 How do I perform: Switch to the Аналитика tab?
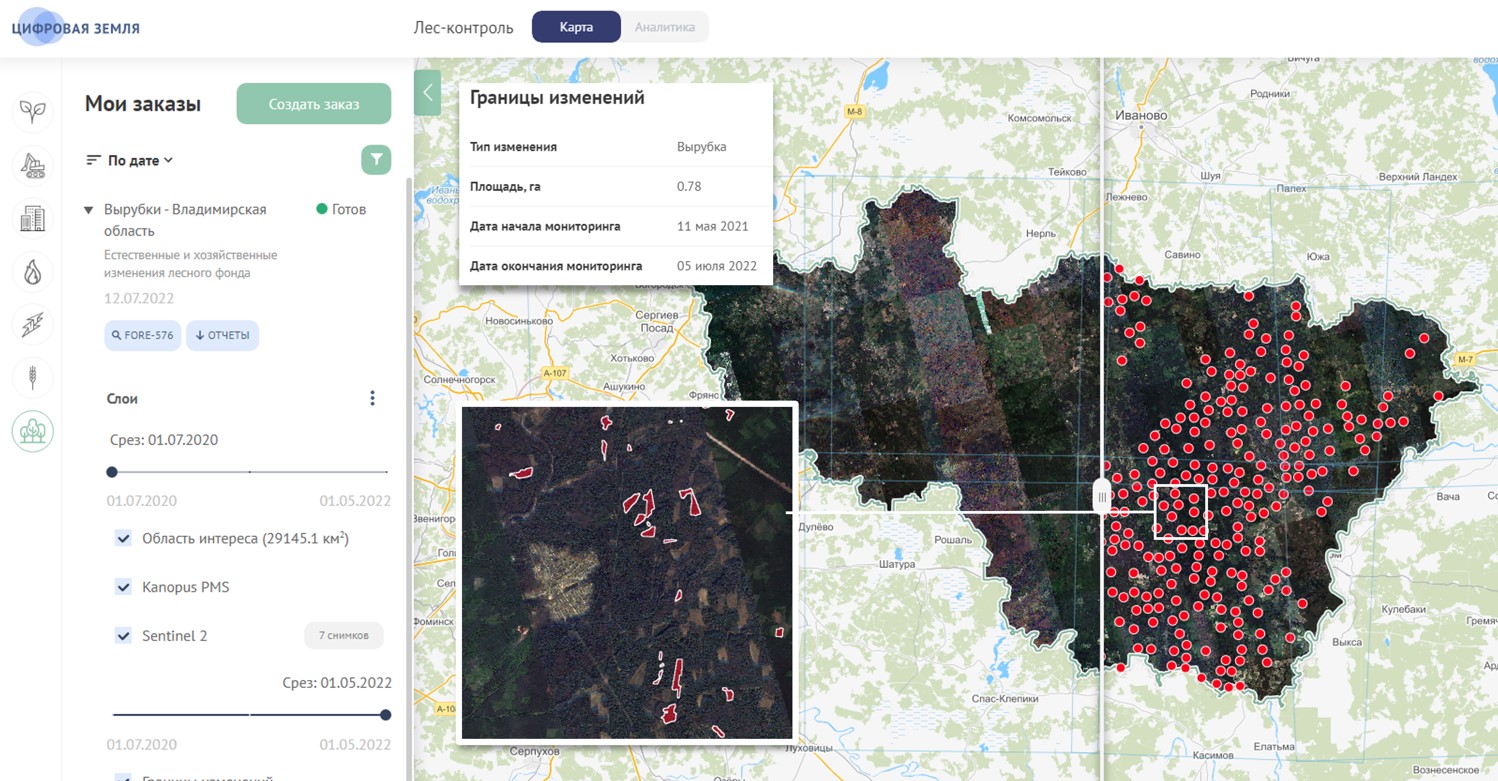pos(664,27)
